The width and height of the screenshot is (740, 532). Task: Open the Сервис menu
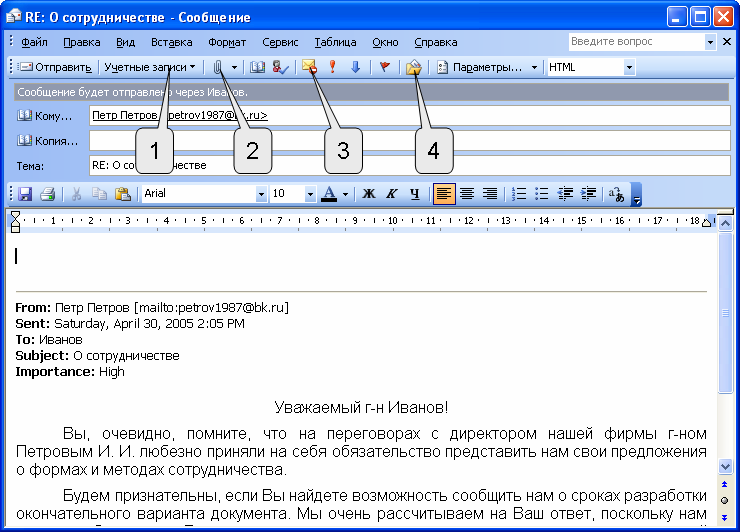pyautogui.click(x=280, y=42)
